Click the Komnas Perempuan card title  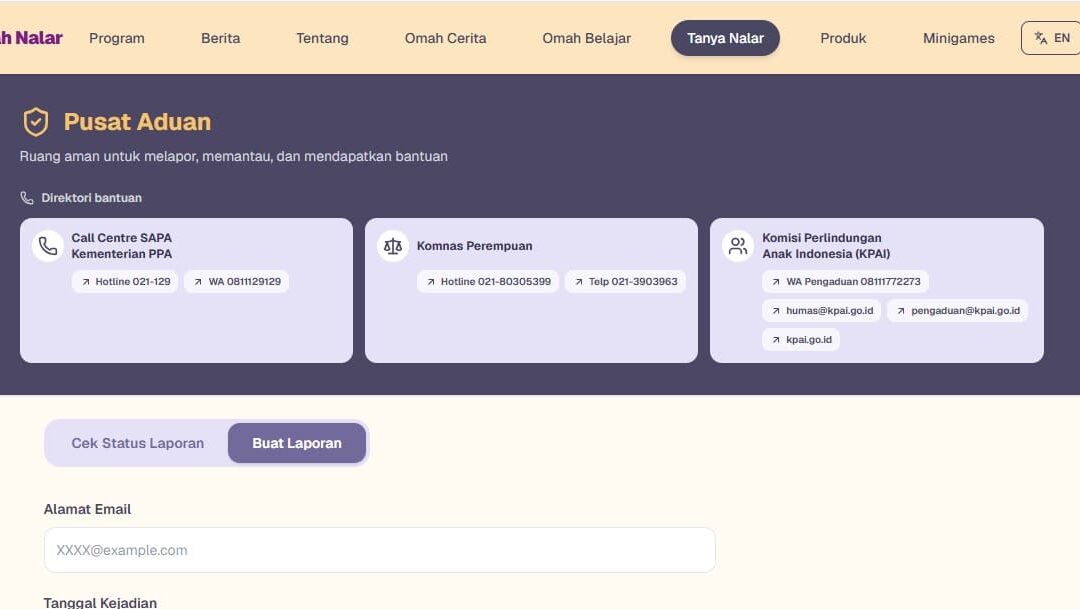pyautogui.click(x=475, y=246)
